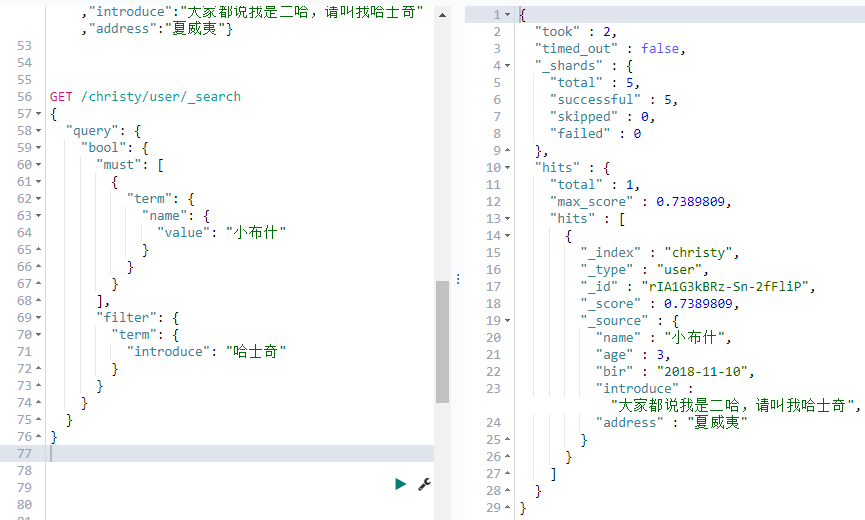Click the panel divider drag handle dots
Image resolution: width=865 pixels, height=520 pixels.
pyautogui.click(x=458, y=279)
